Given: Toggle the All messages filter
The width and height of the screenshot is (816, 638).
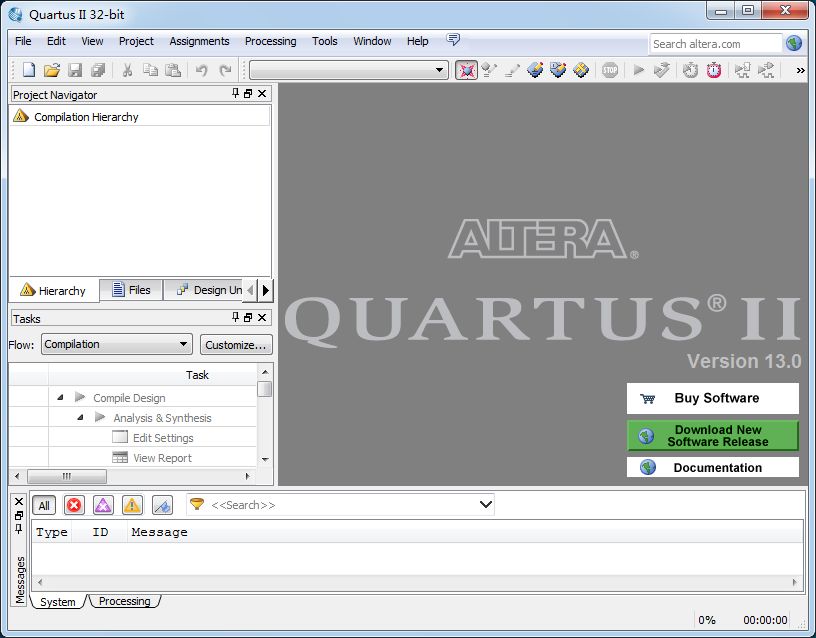Looking at the screenshot, I should (x=44, y=505).
